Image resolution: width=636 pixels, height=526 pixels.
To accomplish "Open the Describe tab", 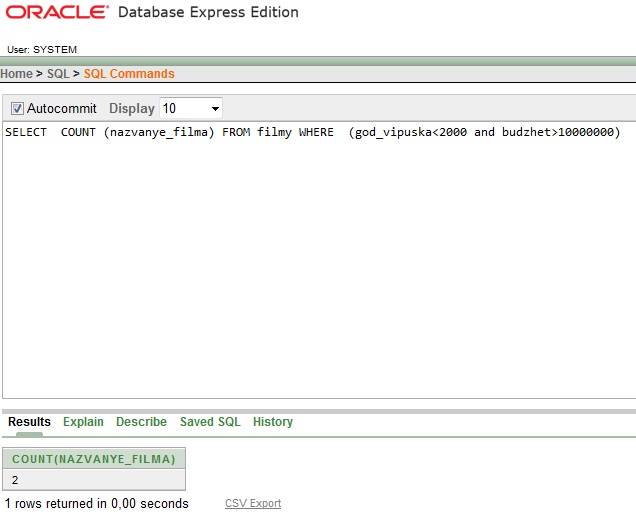I will click(x=141, y=422).
